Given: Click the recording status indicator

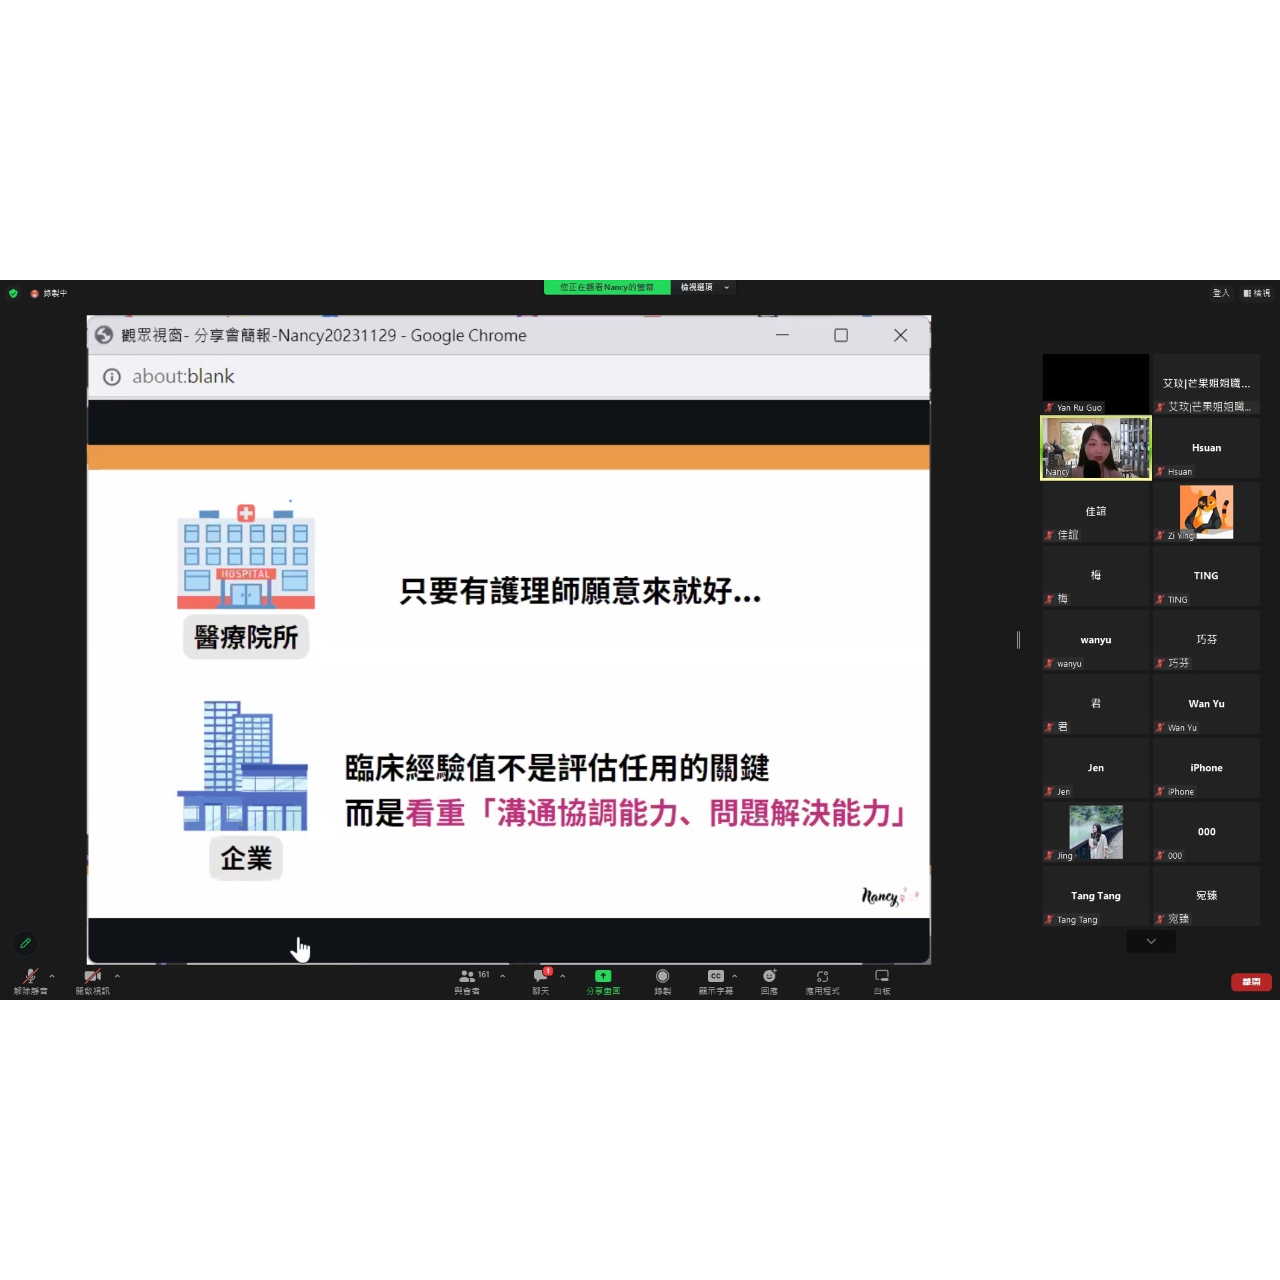Looking at the screenshot, I should [49, 293].
